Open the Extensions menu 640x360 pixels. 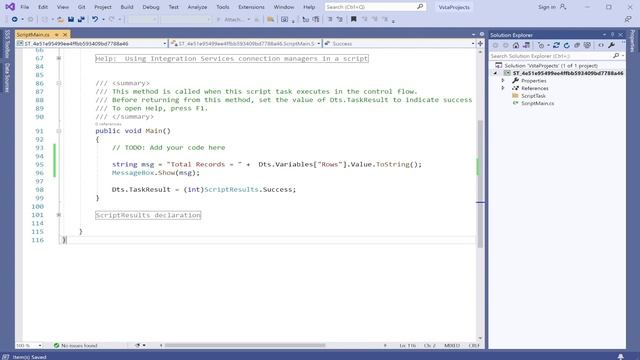(x=251, y=7)
